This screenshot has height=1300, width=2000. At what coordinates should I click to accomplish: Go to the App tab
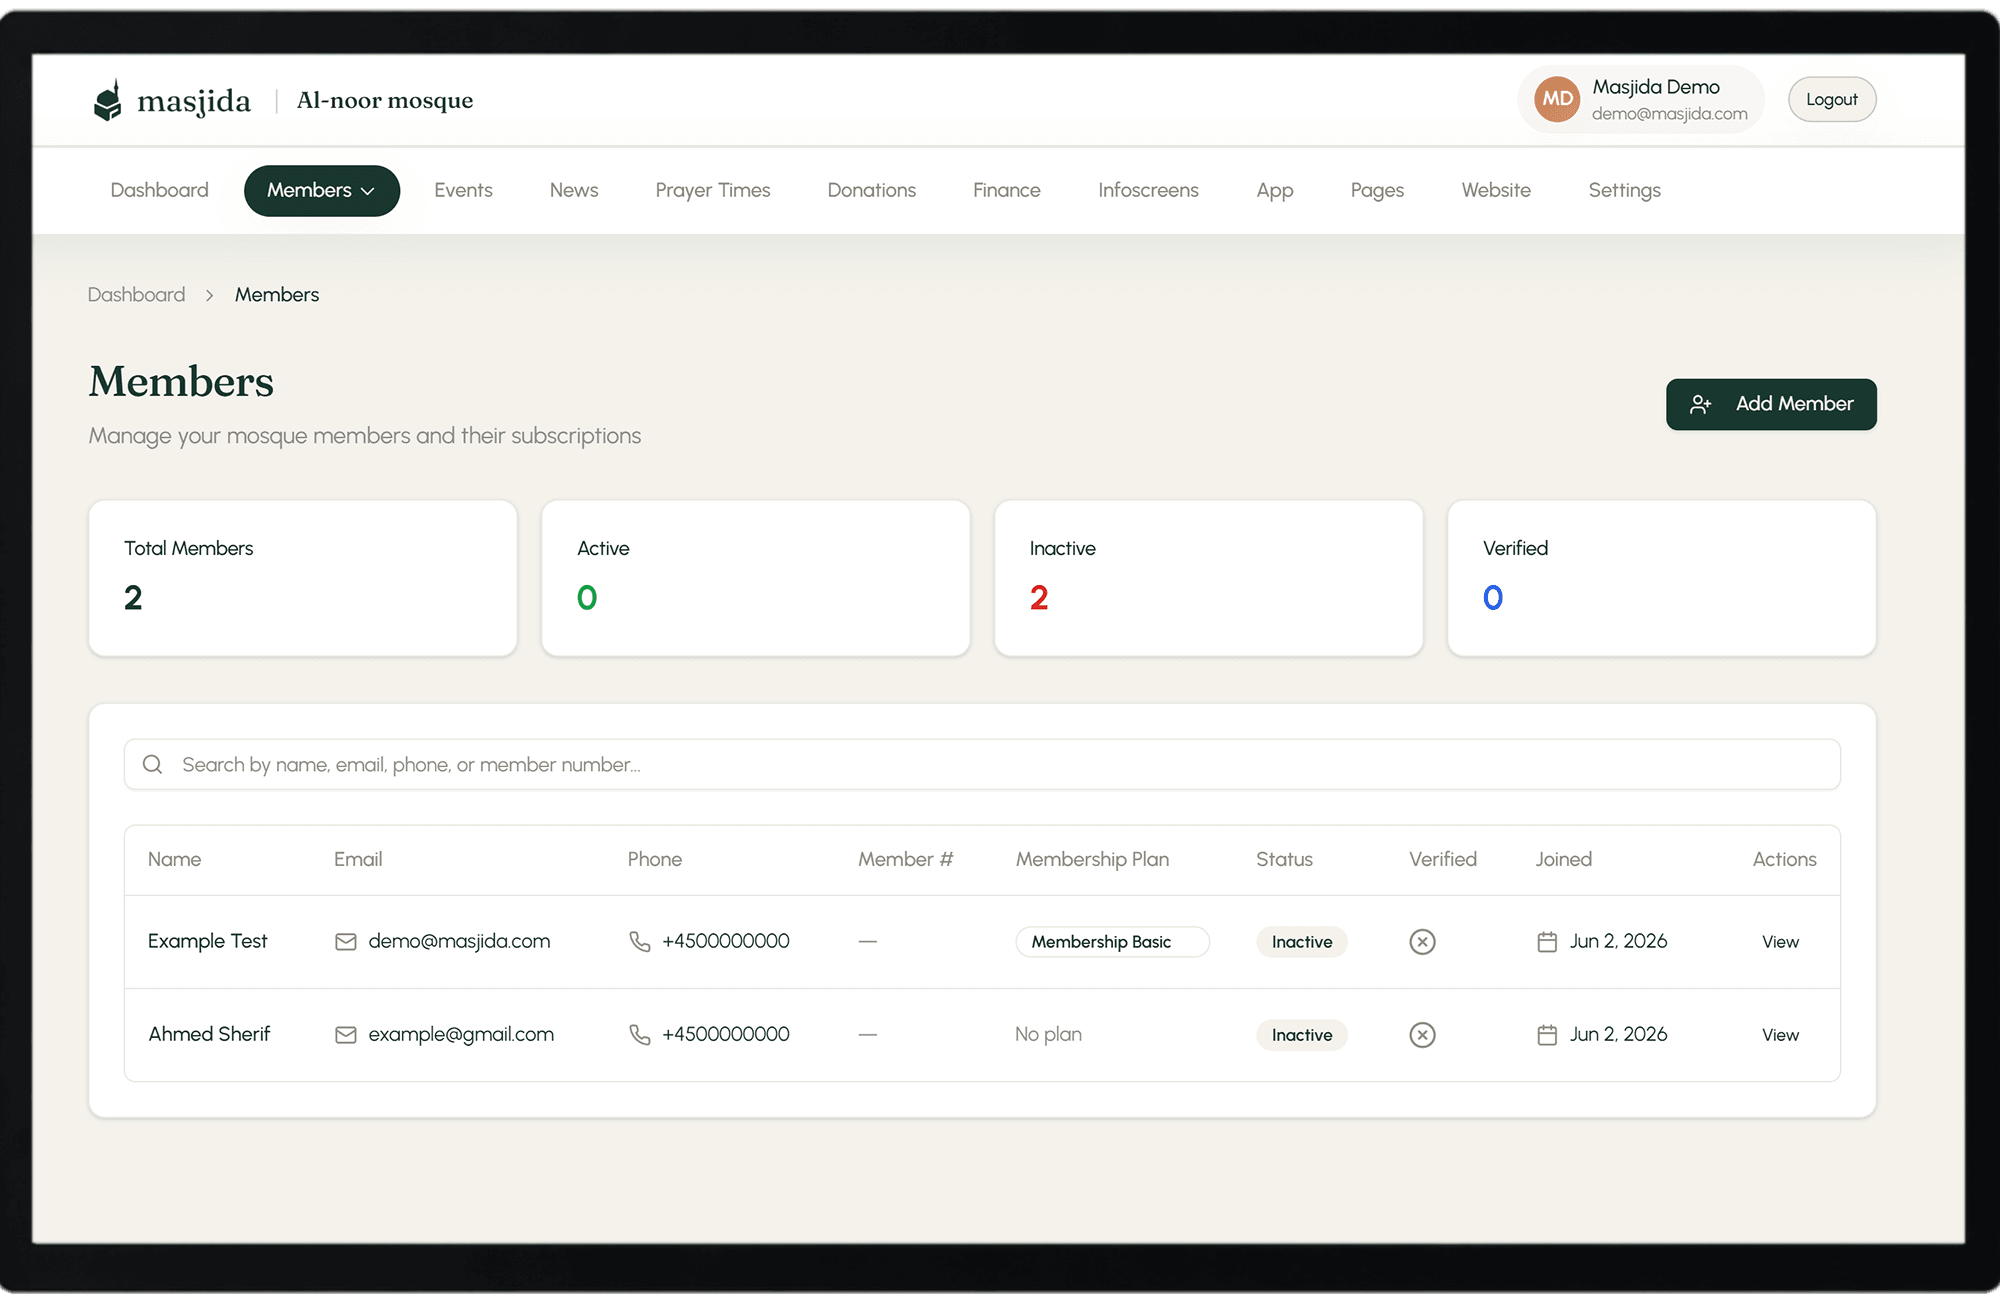tap(1275, 190)
